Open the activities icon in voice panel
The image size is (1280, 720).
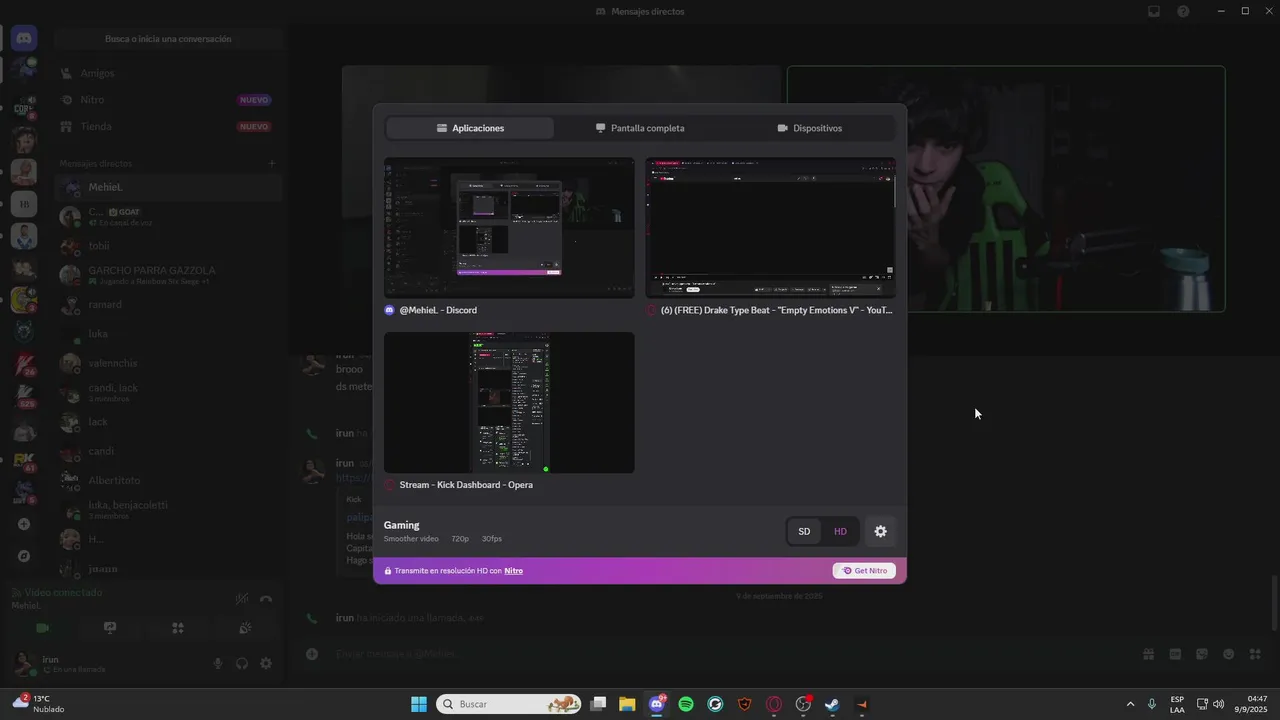click(178, 628)
